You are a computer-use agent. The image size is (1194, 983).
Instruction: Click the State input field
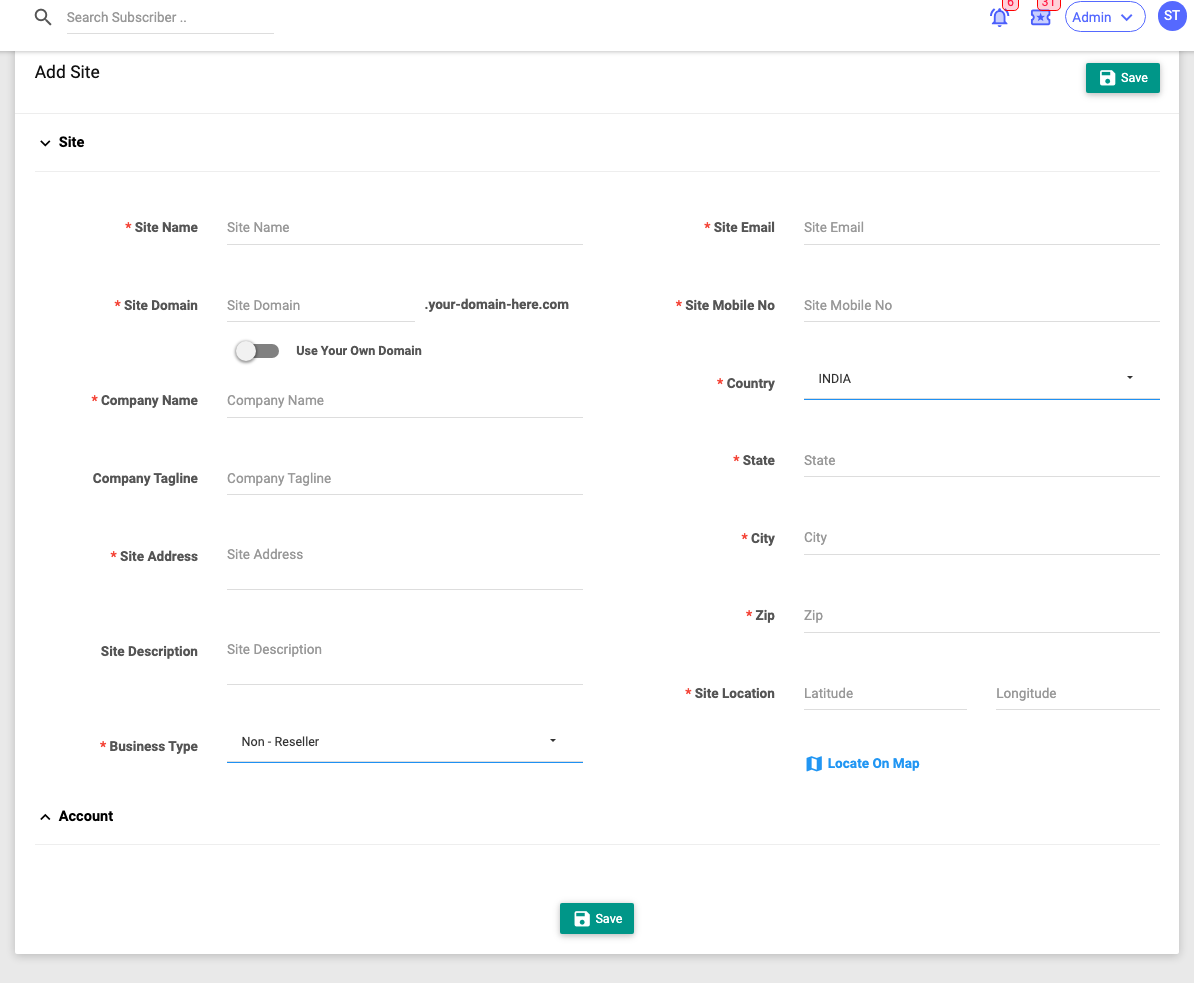pos(982,461)
